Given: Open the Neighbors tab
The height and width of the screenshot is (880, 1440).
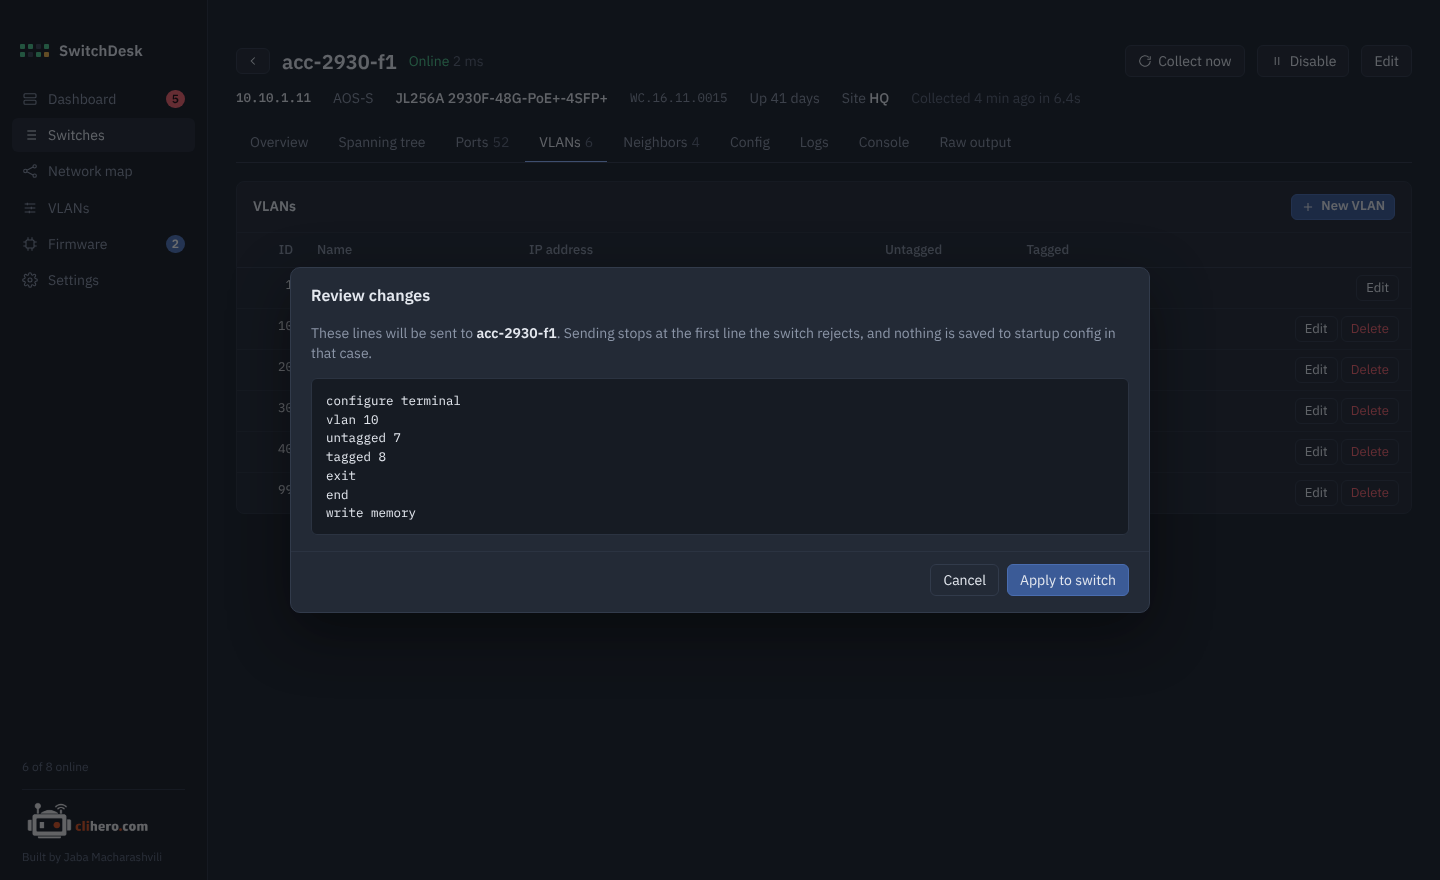Looking at the screenshot, I should pyautogui.click(x=661, y=142).
